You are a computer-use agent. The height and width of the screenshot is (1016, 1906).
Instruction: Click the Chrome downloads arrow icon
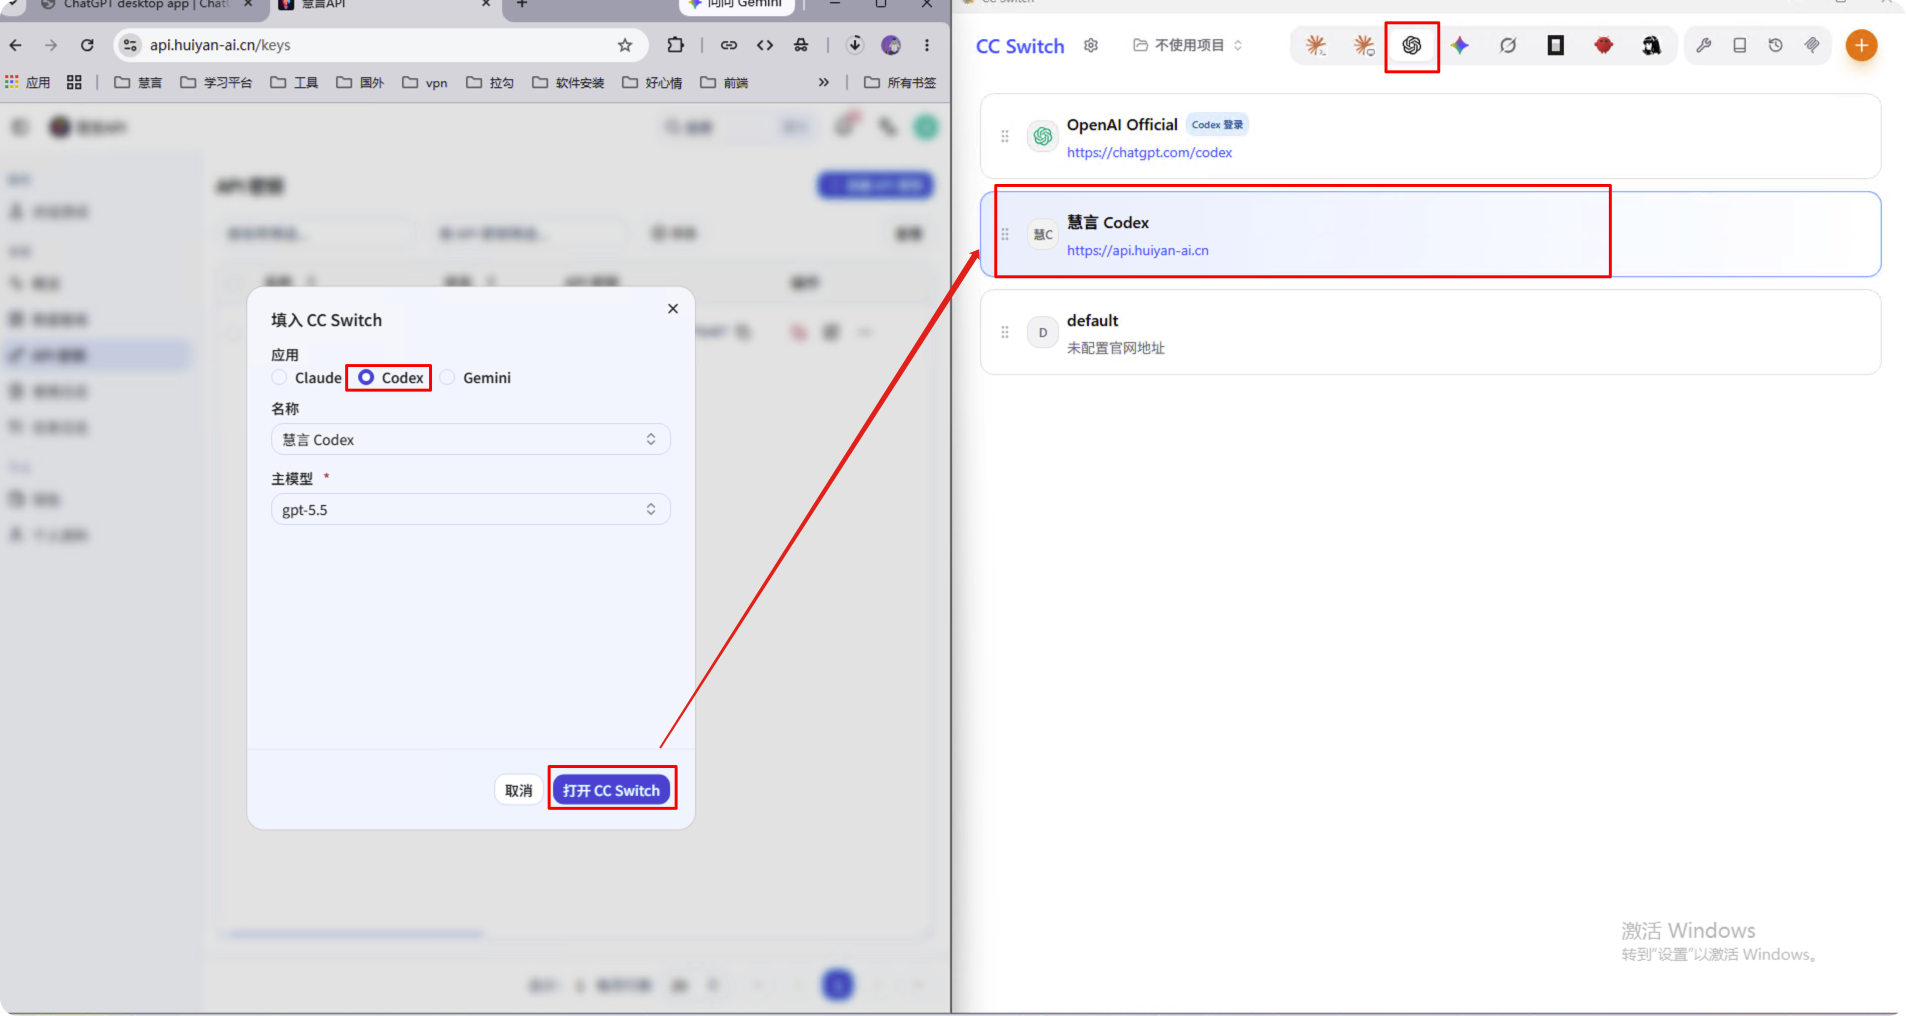tap(854, 45)
